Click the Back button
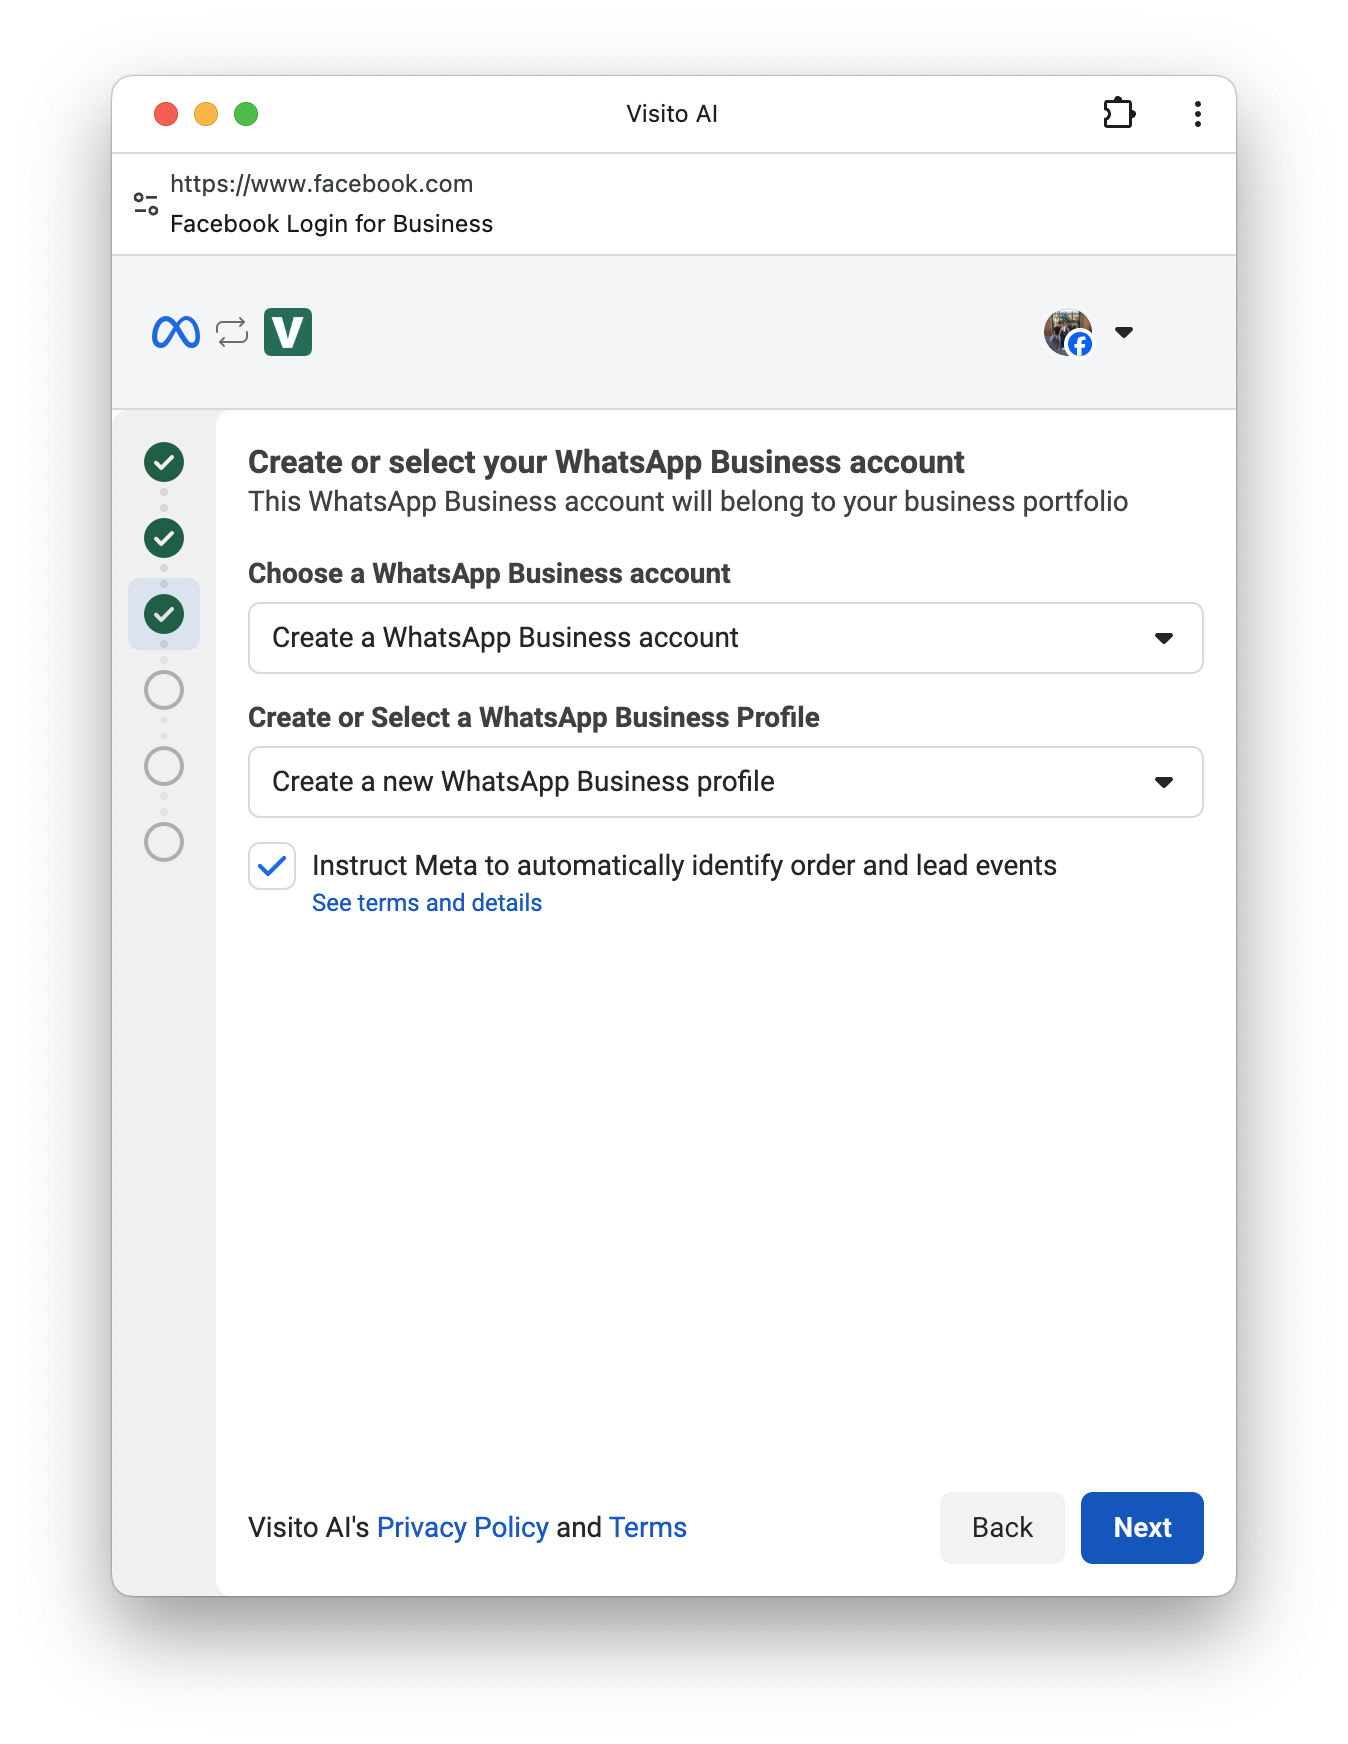 (1002, 1528)
